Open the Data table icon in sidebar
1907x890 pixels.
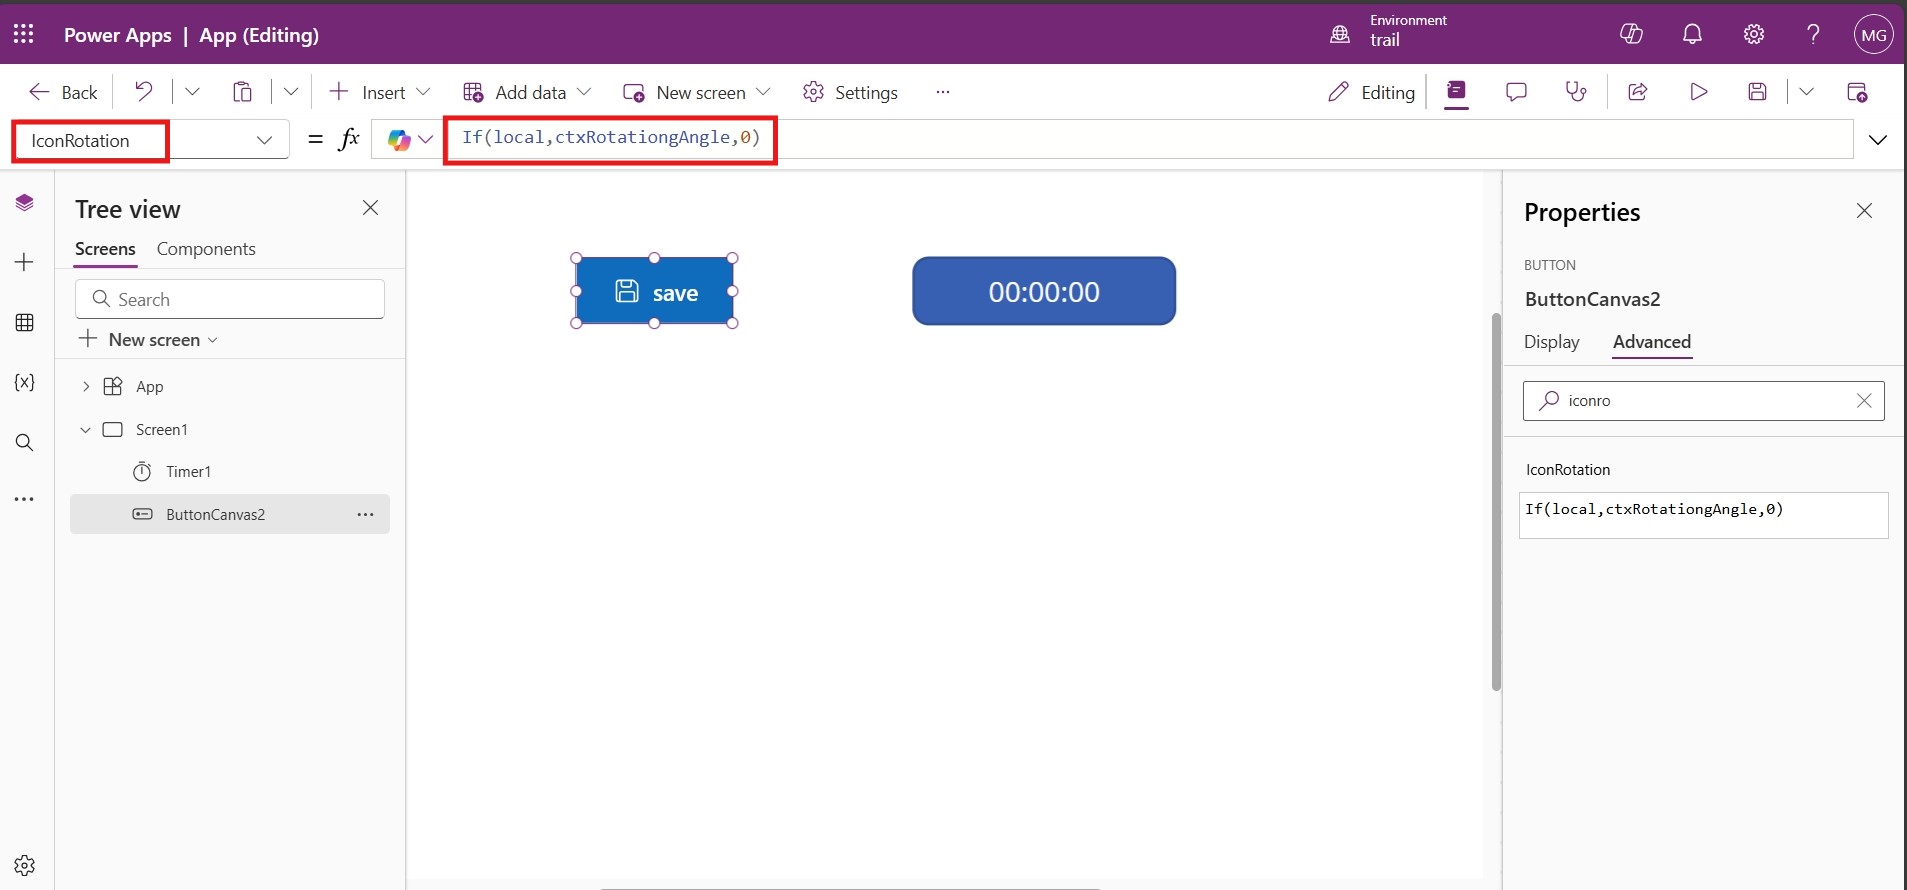point(25,323)
